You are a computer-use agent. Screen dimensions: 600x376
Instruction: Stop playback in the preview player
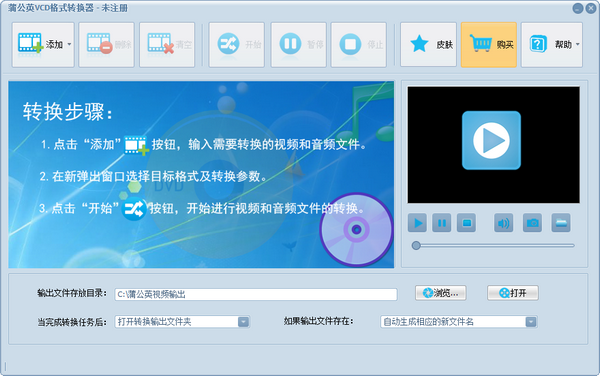coord(466,223)
